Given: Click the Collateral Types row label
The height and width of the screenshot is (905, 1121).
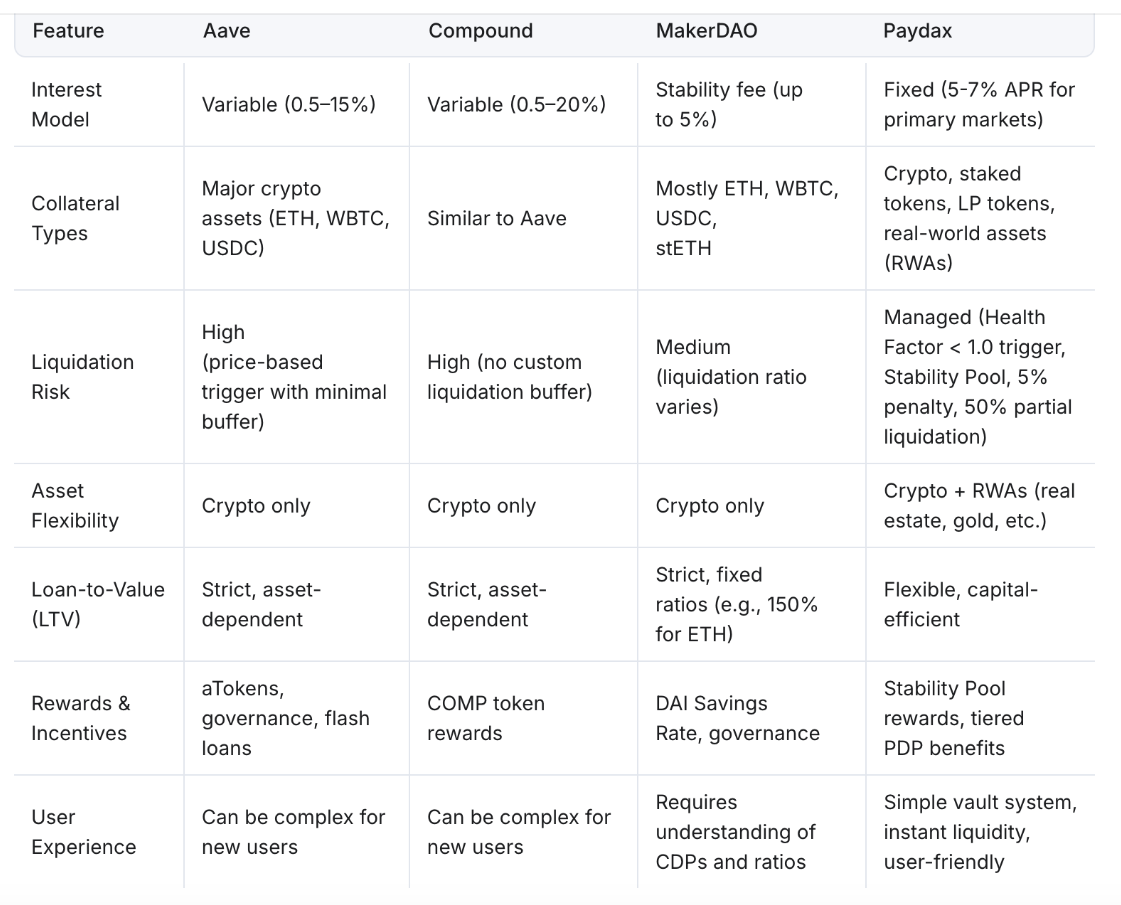Looking at the screenshot, I should point(75,218).
